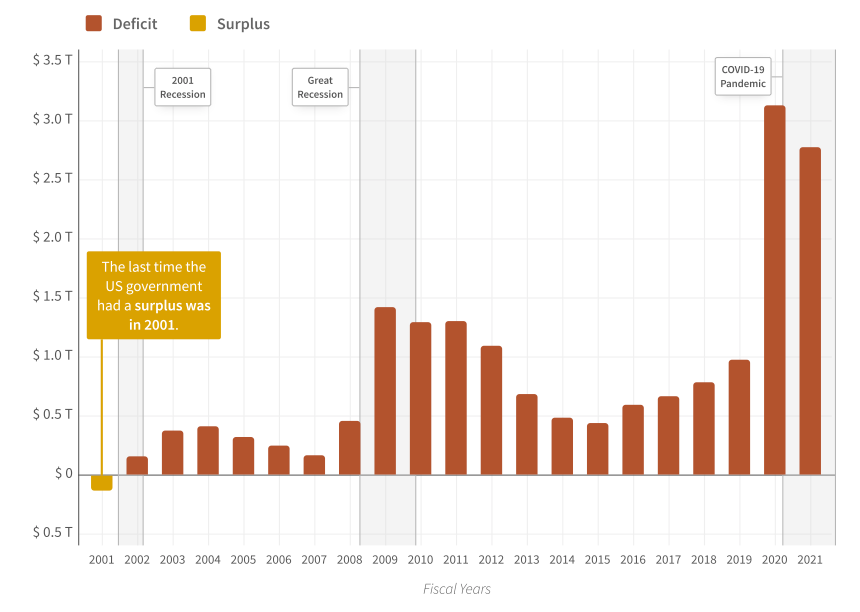Click the 2021 deficit bar

tap(810, 310)
